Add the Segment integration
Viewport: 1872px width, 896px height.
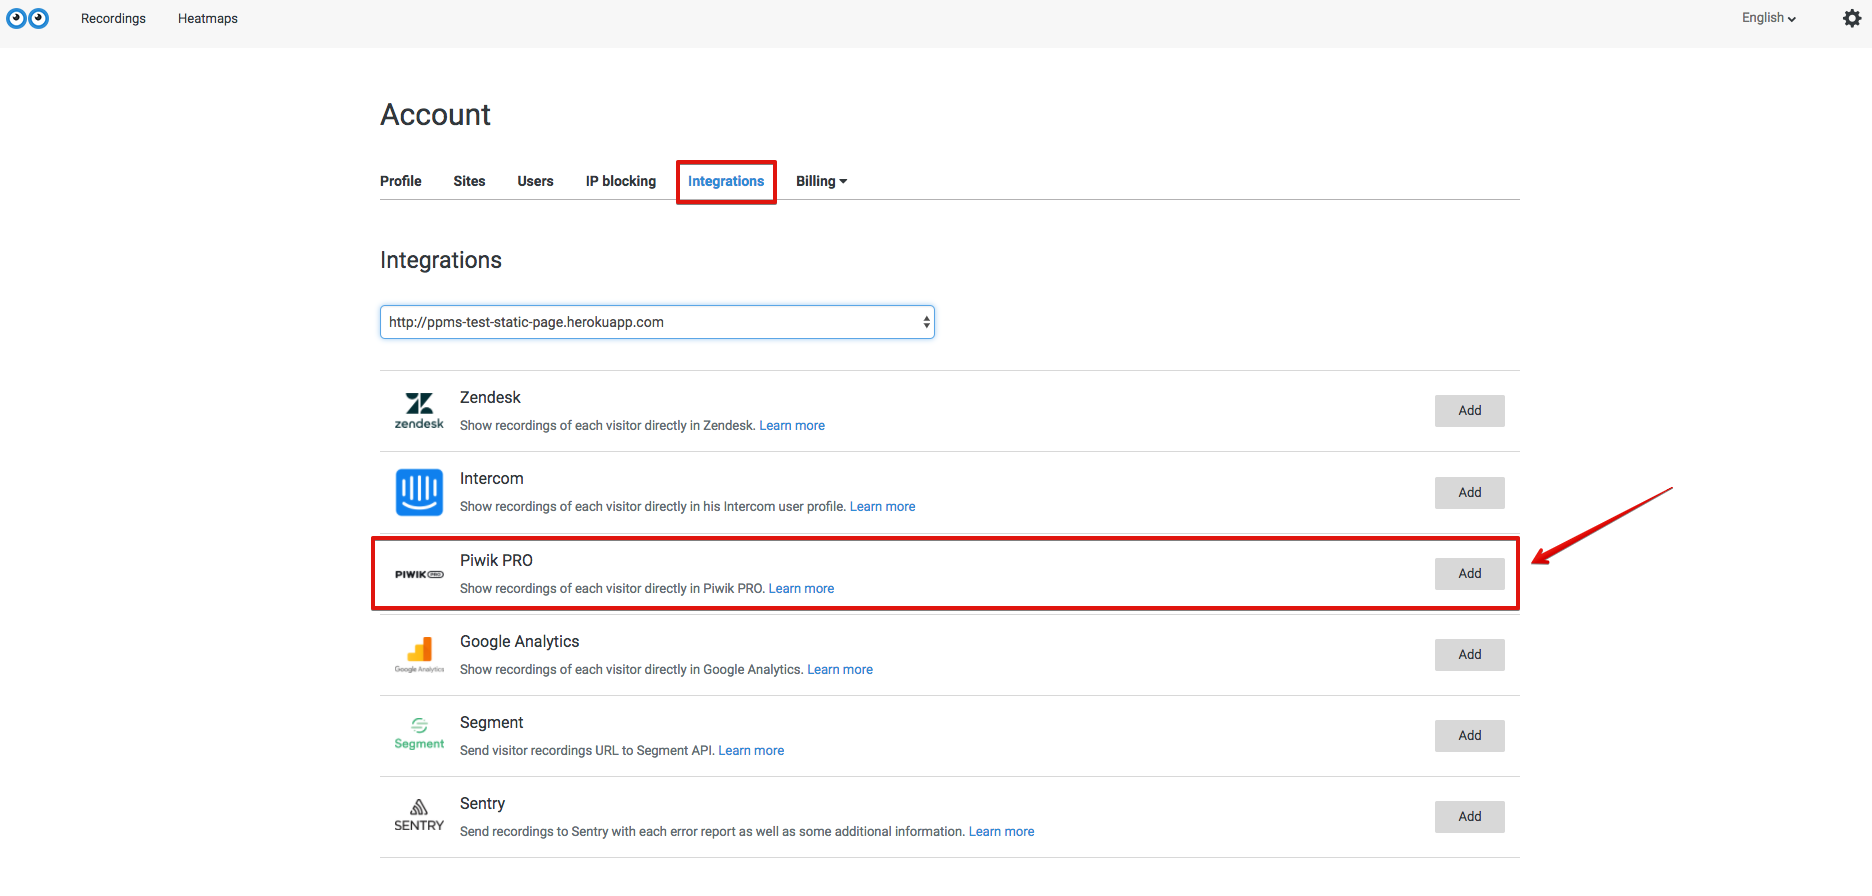(1470, 736)
